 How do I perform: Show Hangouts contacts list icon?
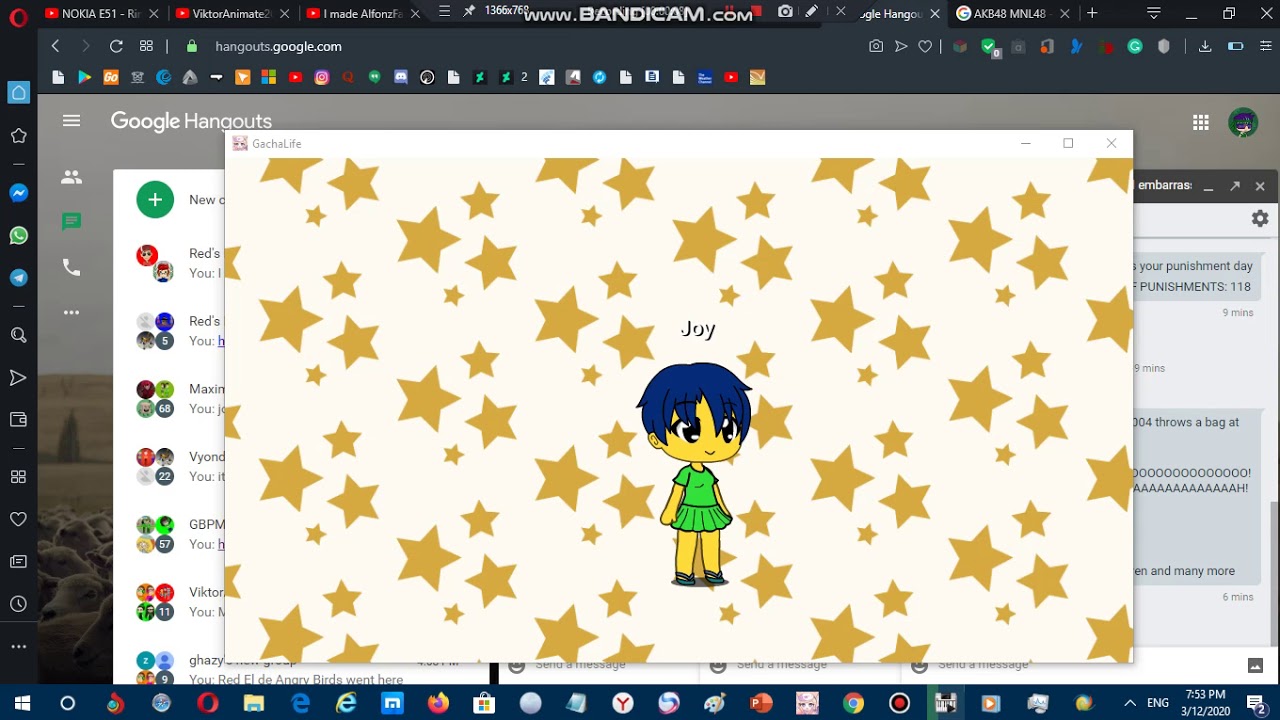click(x=71, y=177)
